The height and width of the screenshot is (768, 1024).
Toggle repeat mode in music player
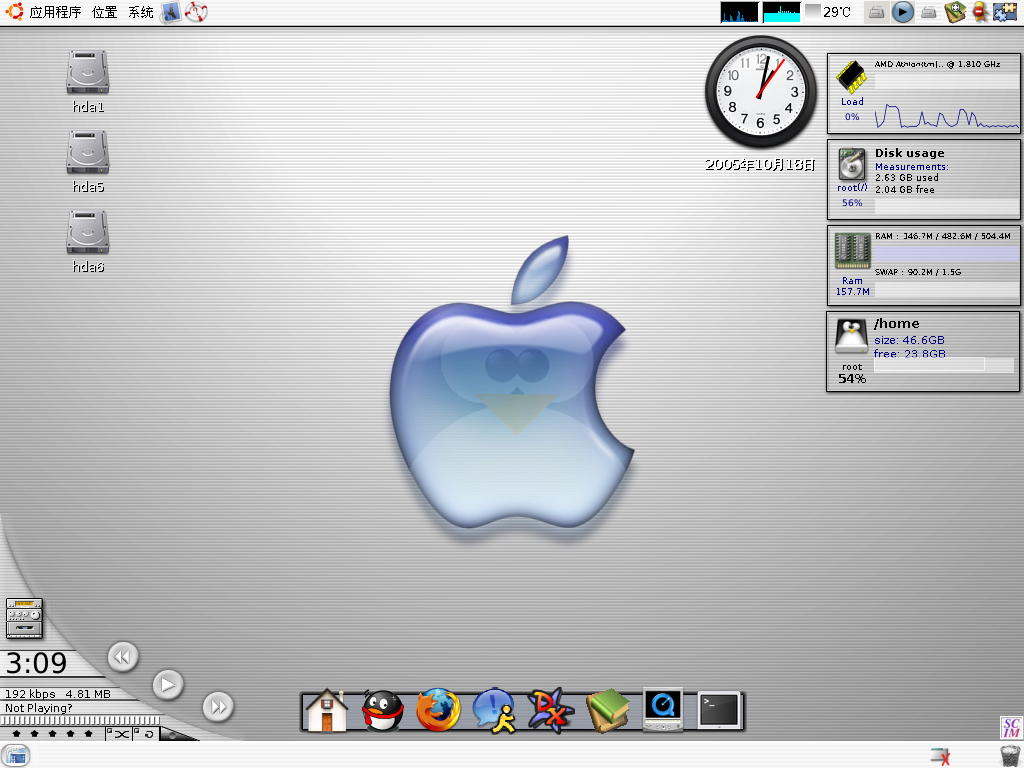tap(146, 734)
